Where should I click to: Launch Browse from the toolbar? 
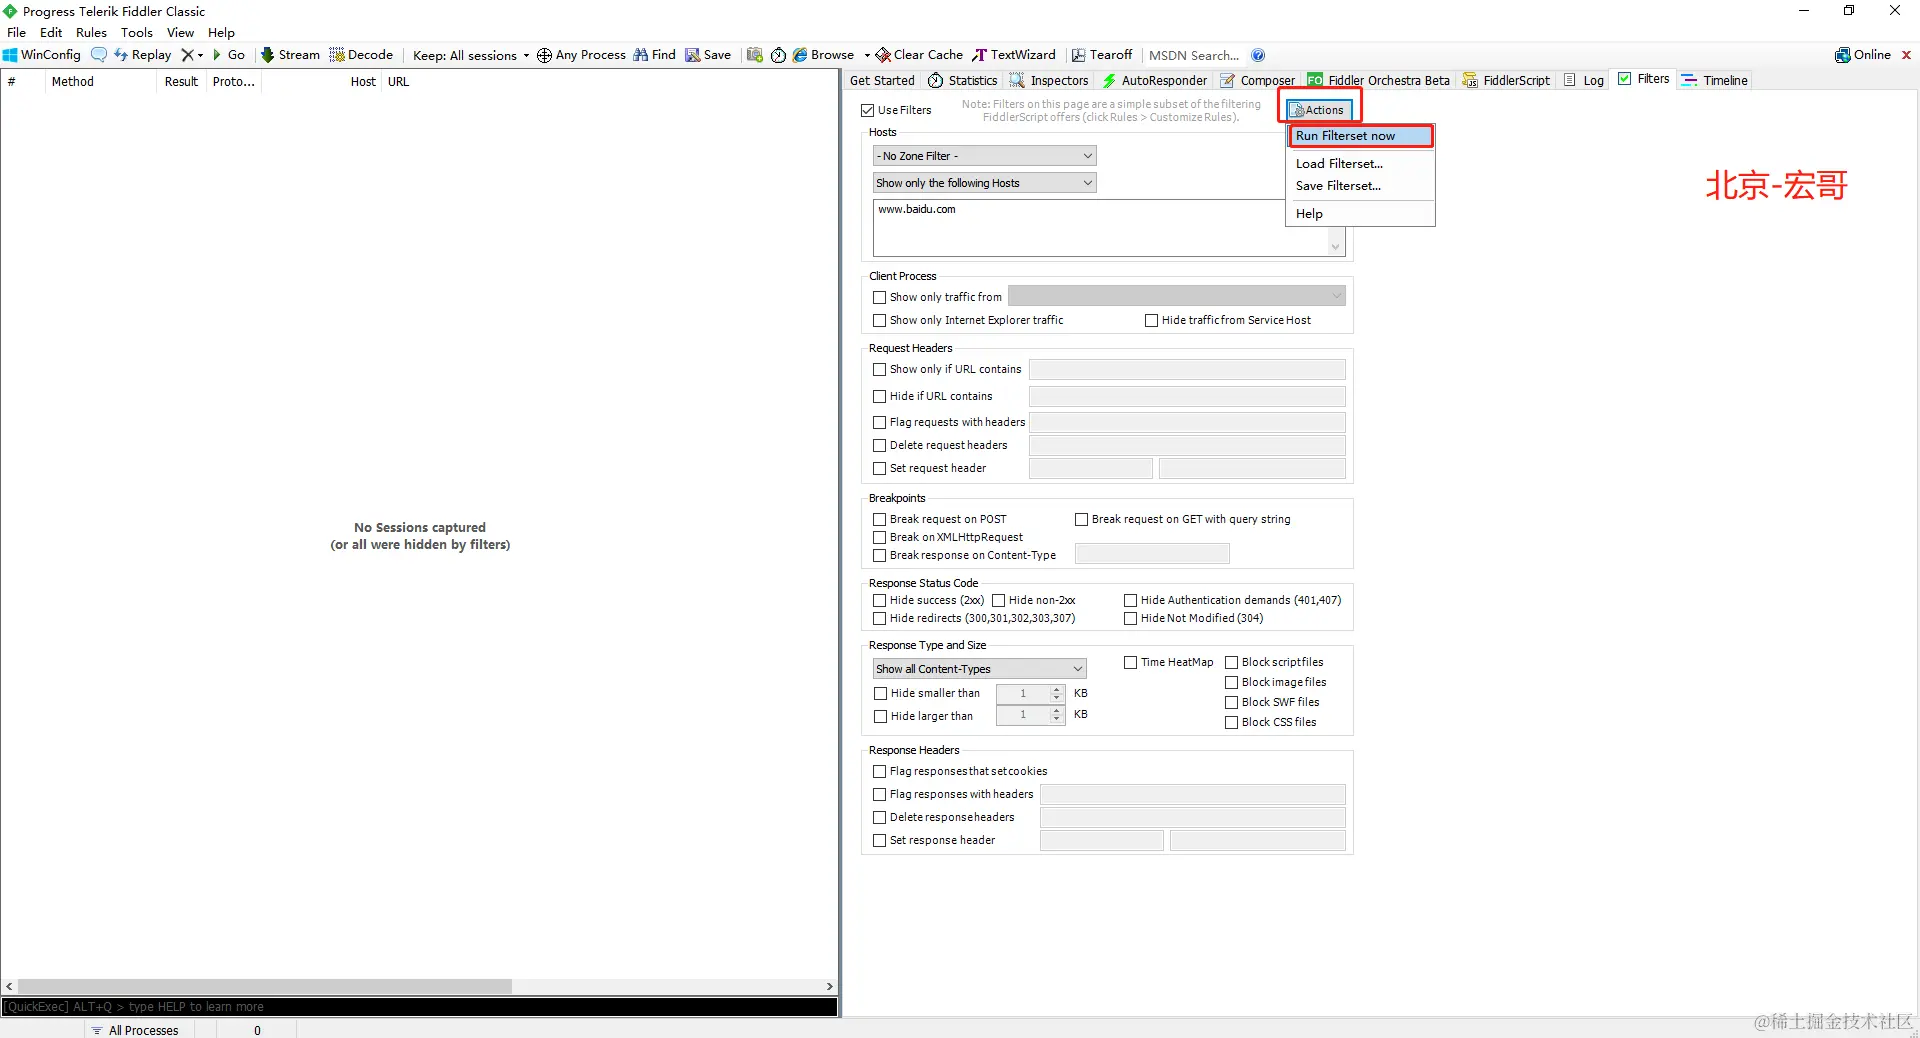823,55
